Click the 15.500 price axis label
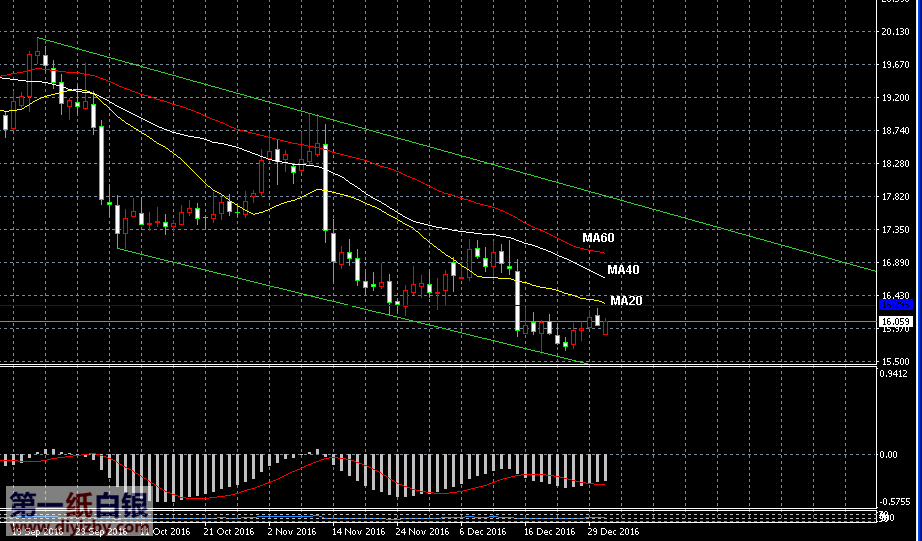 [x=895, y=362]
